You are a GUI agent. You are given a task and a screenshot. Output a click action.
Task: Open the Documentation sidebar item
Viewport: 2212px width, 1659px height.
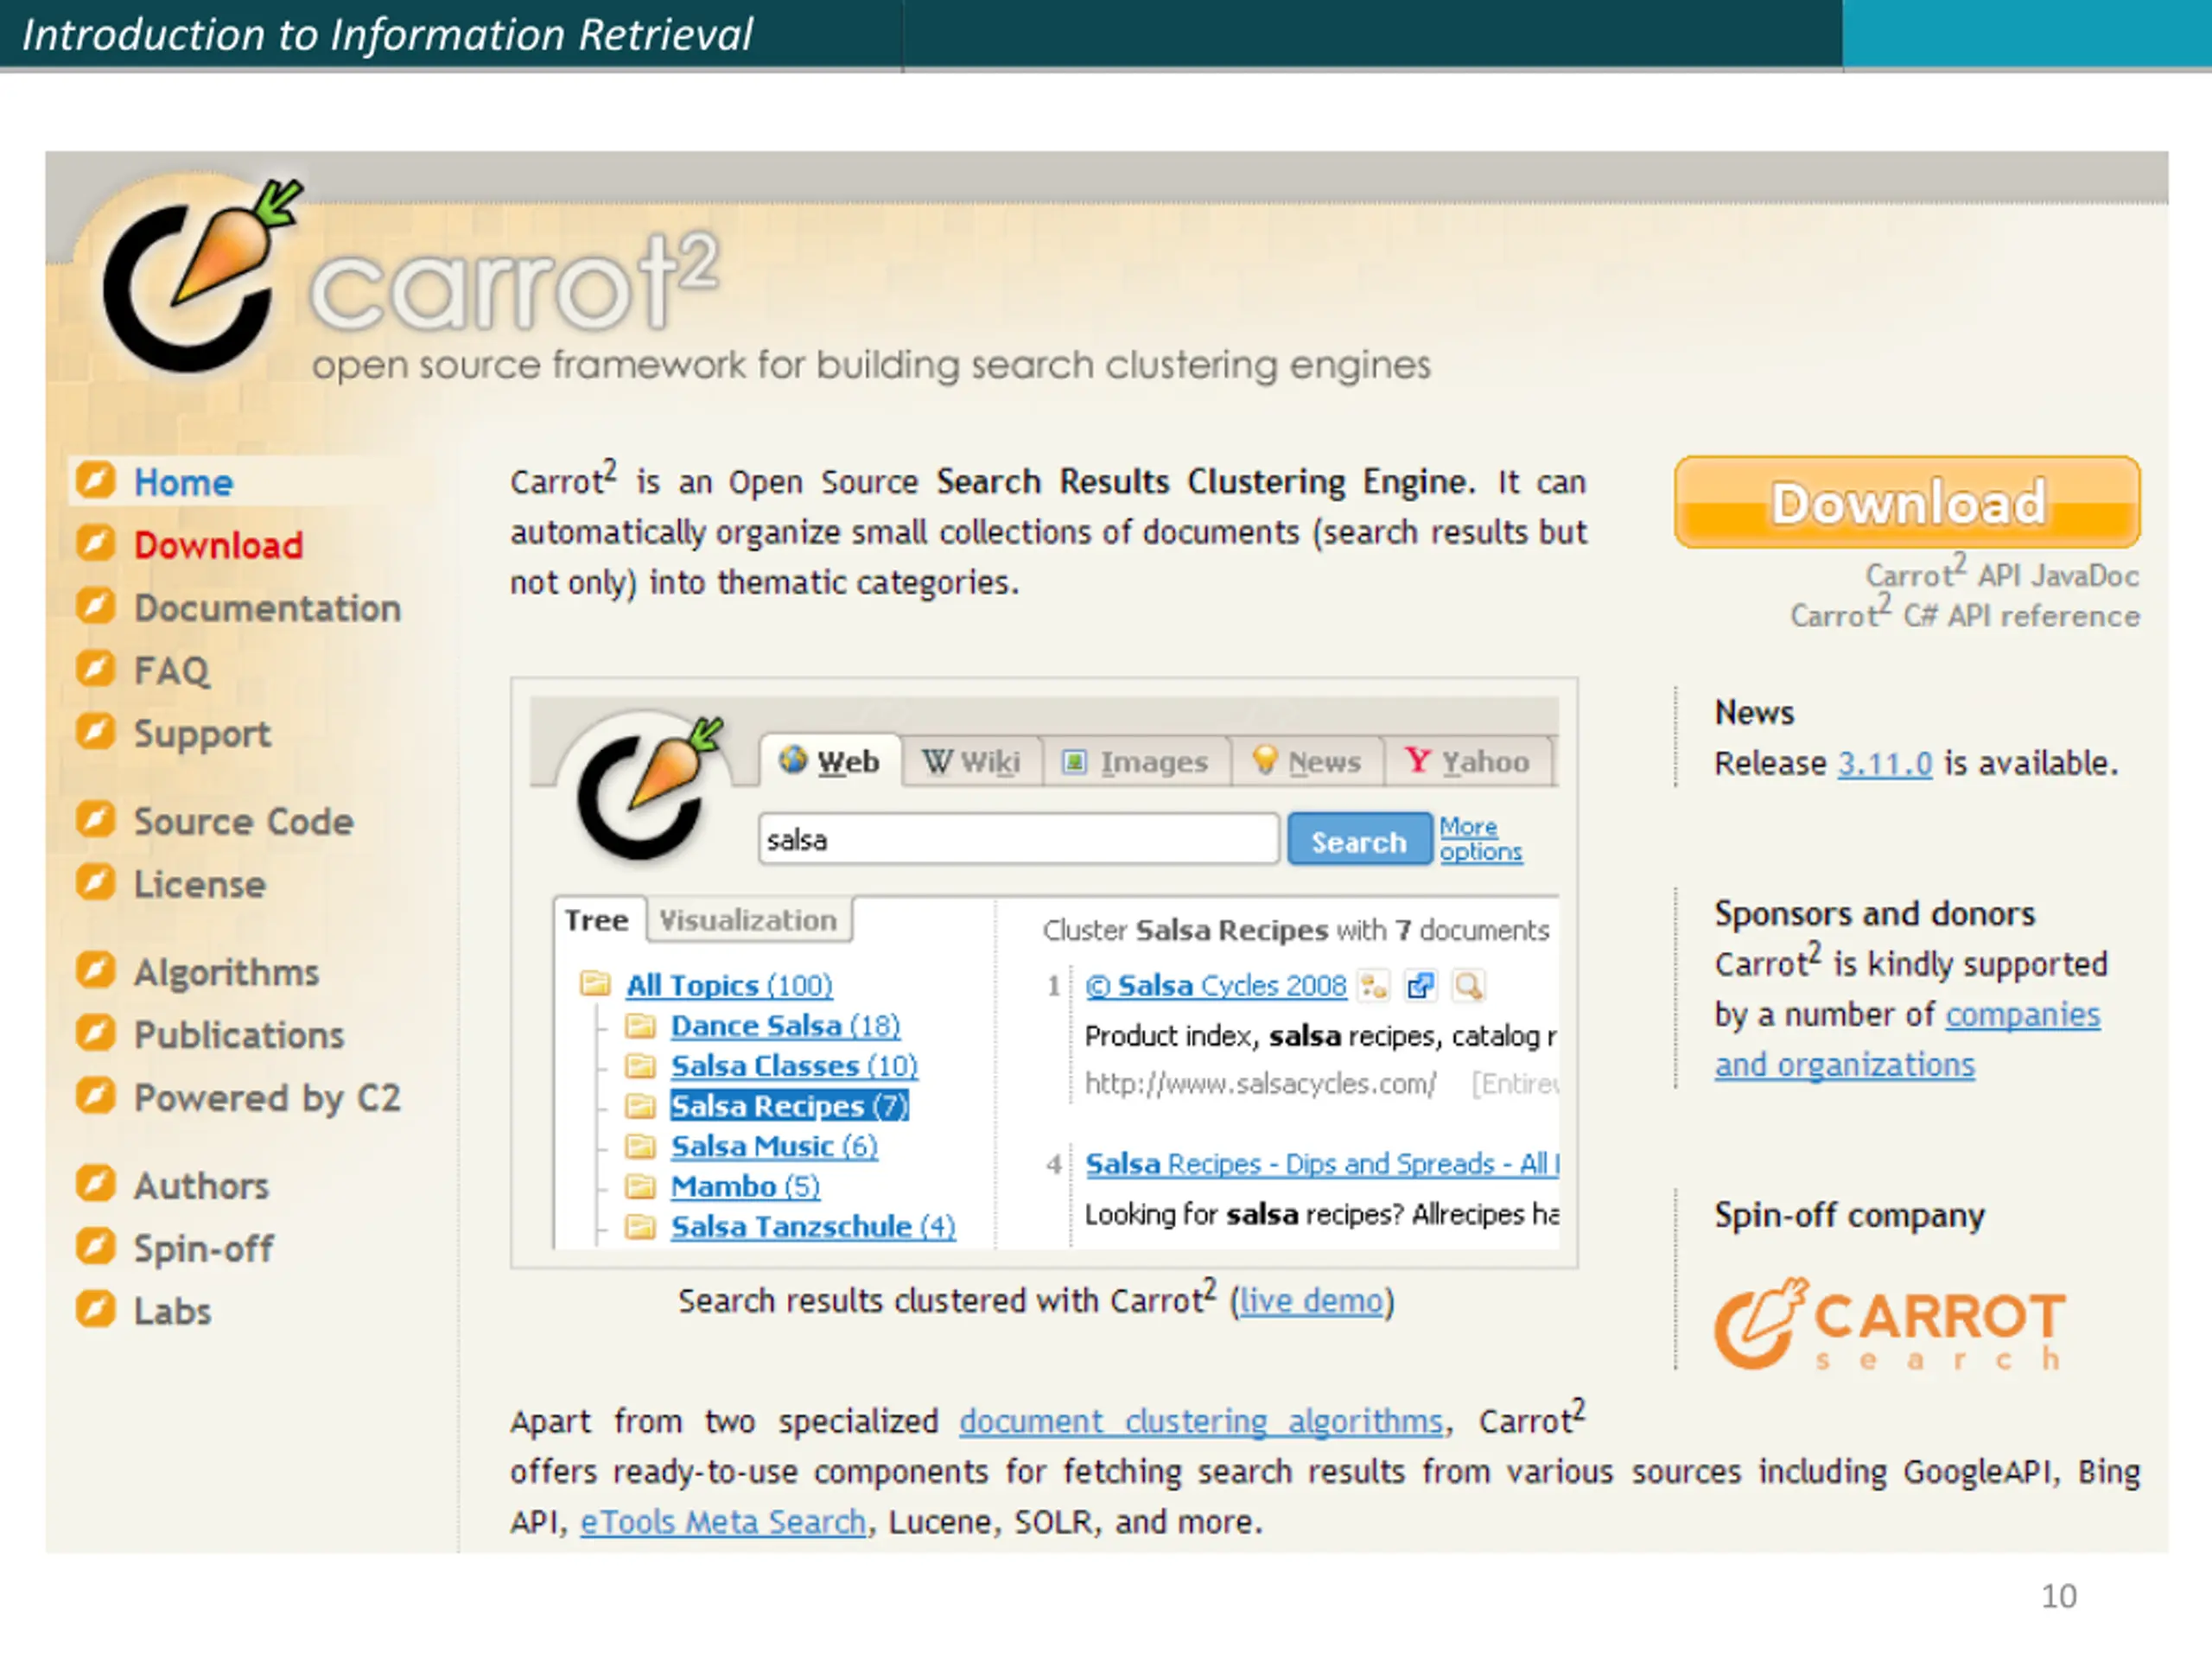pos(268,608)
